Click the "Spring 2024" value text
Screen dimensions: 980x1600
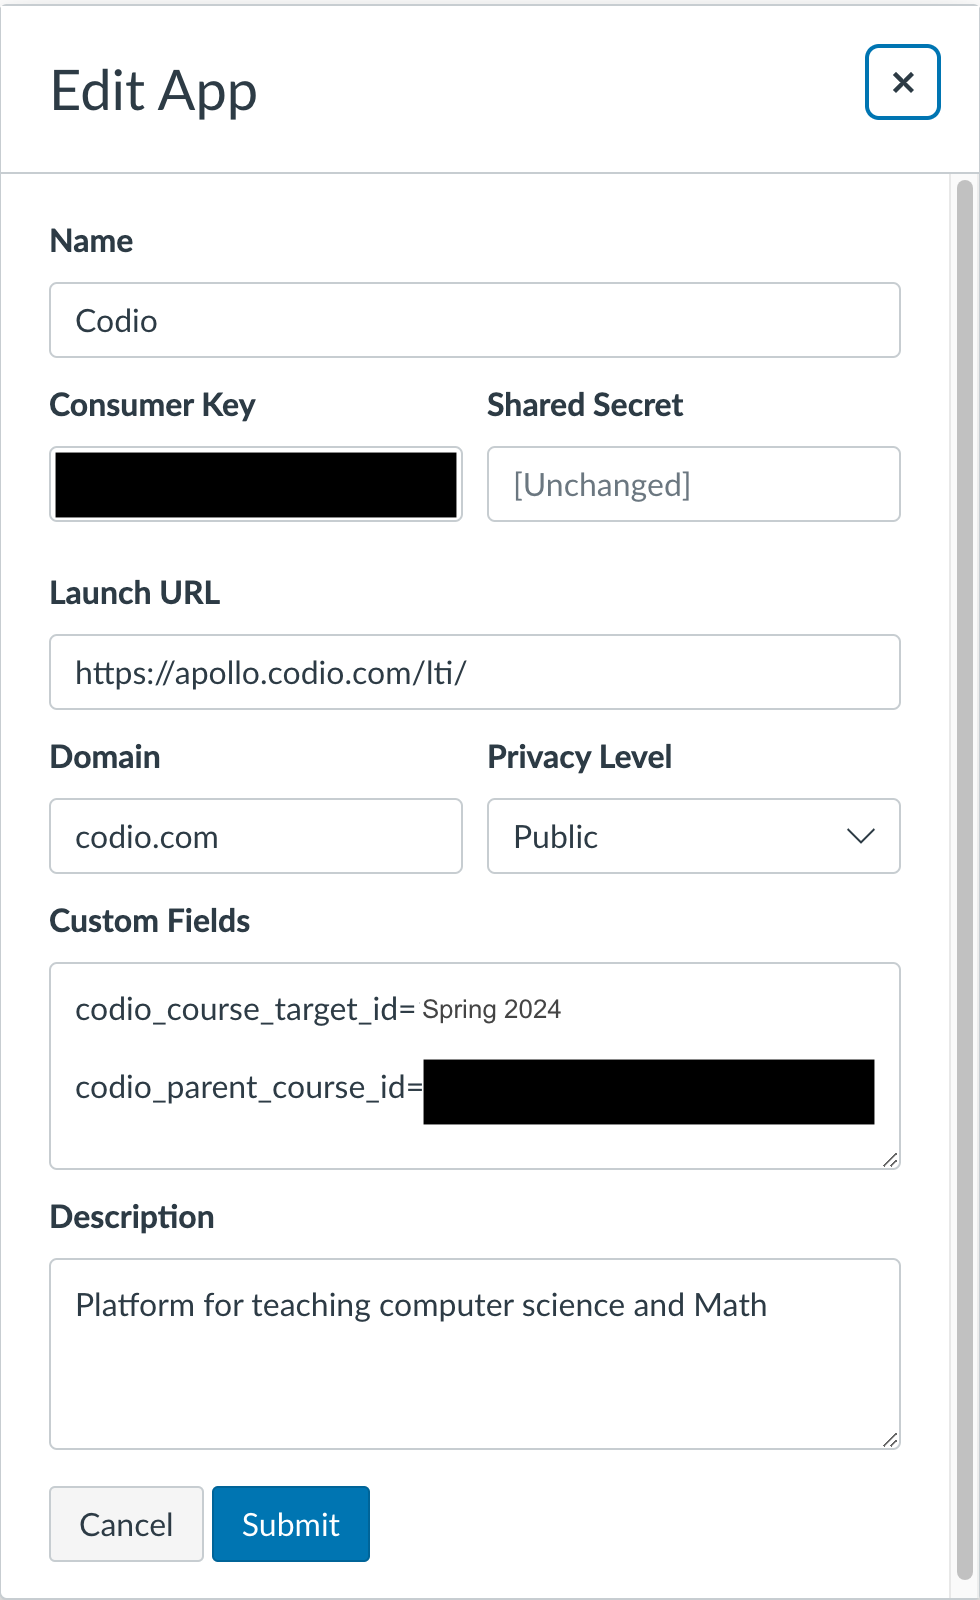(x=491, y=1010)
